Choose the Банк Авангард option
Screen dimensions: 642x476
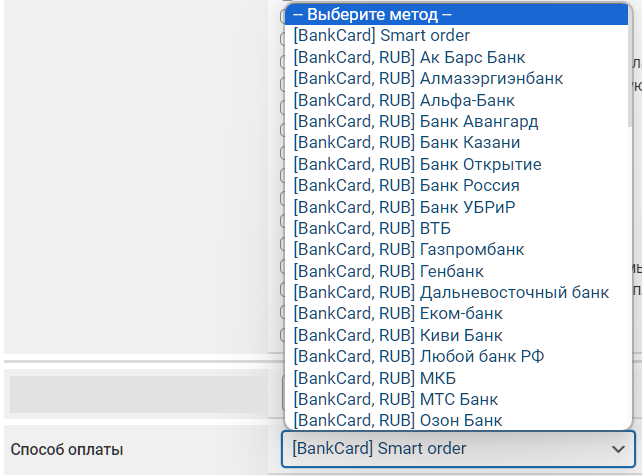point(416,121)
